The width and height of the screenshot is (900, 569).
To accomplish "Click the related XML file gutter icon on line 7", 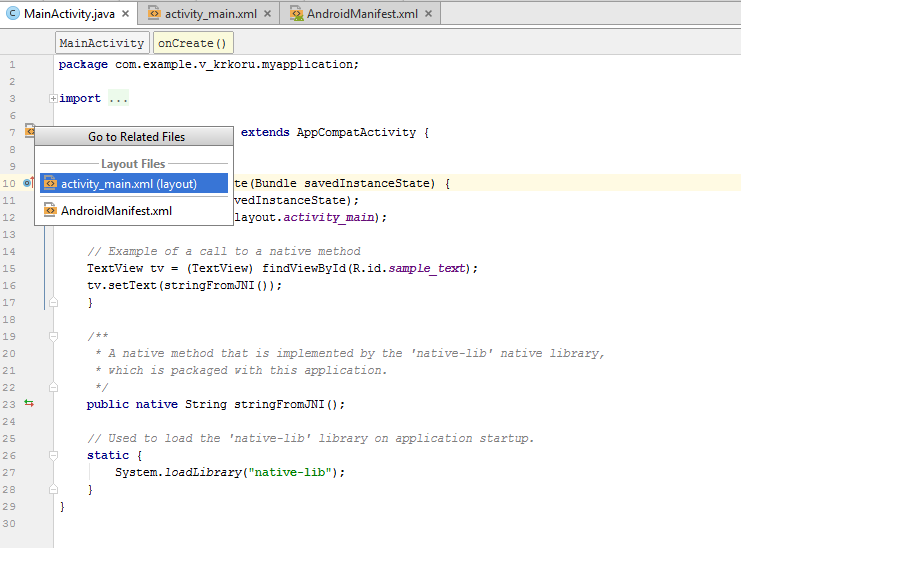I will pos(30,131).
